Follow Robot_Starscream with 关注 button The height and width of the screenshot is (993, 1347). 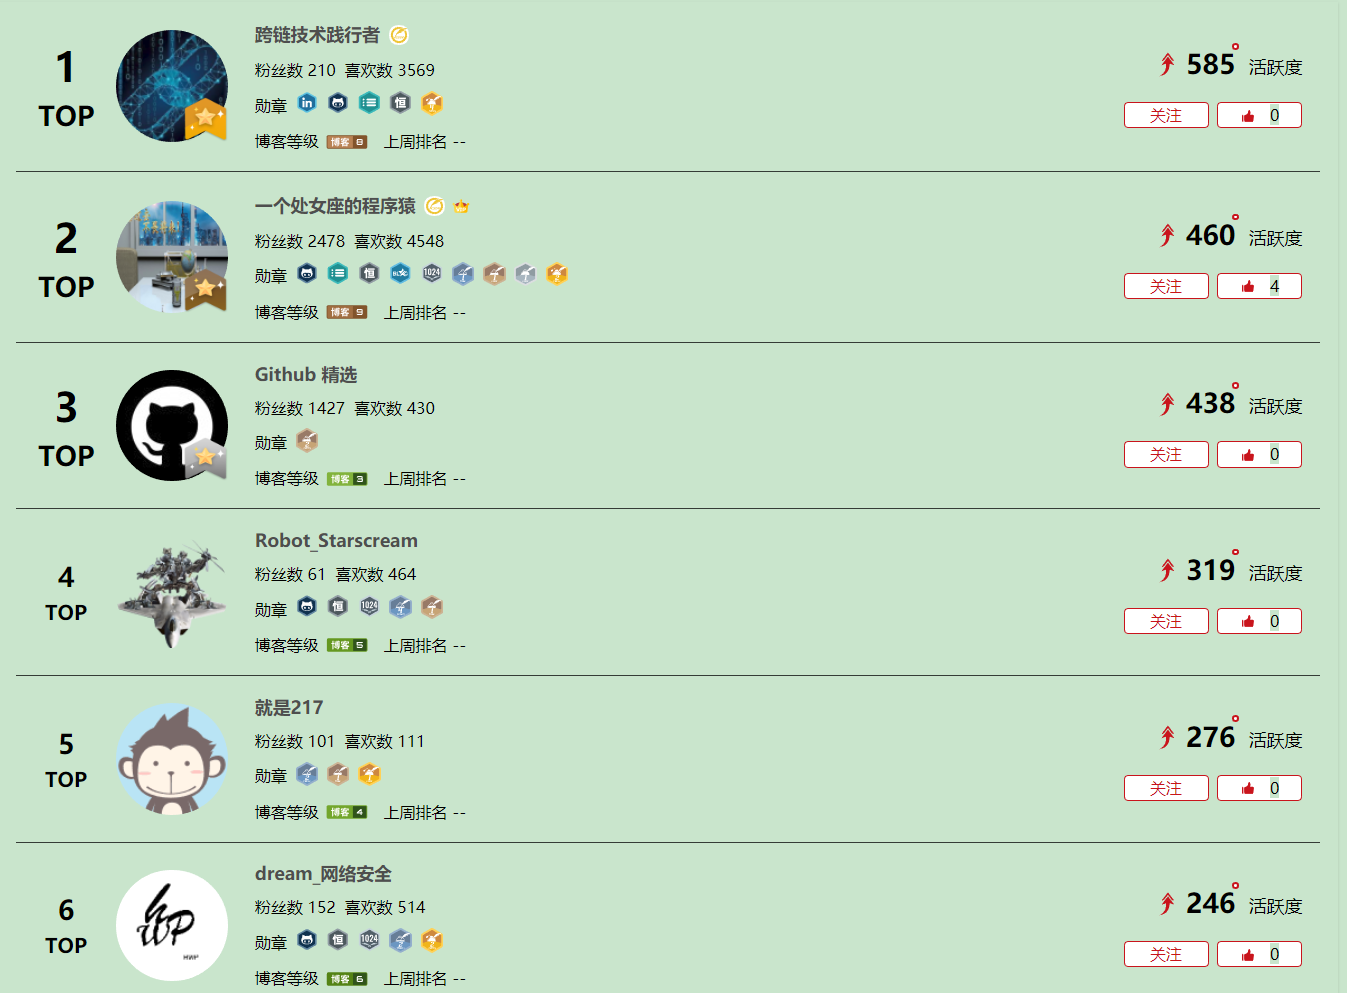(1166, 621)
